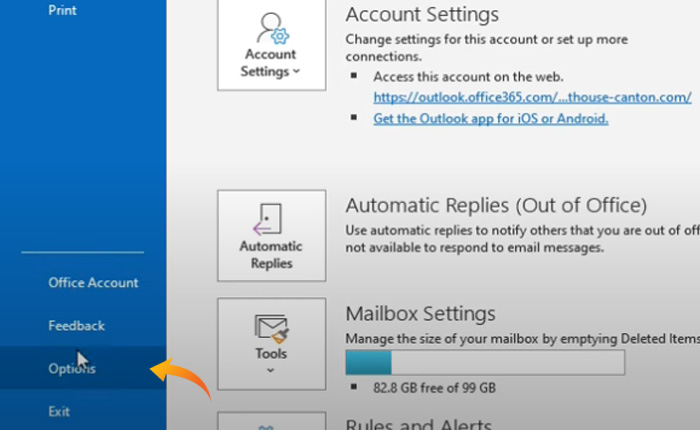Click the Tools envelope icon
The image size is (700, 430).
click(271, 326)
